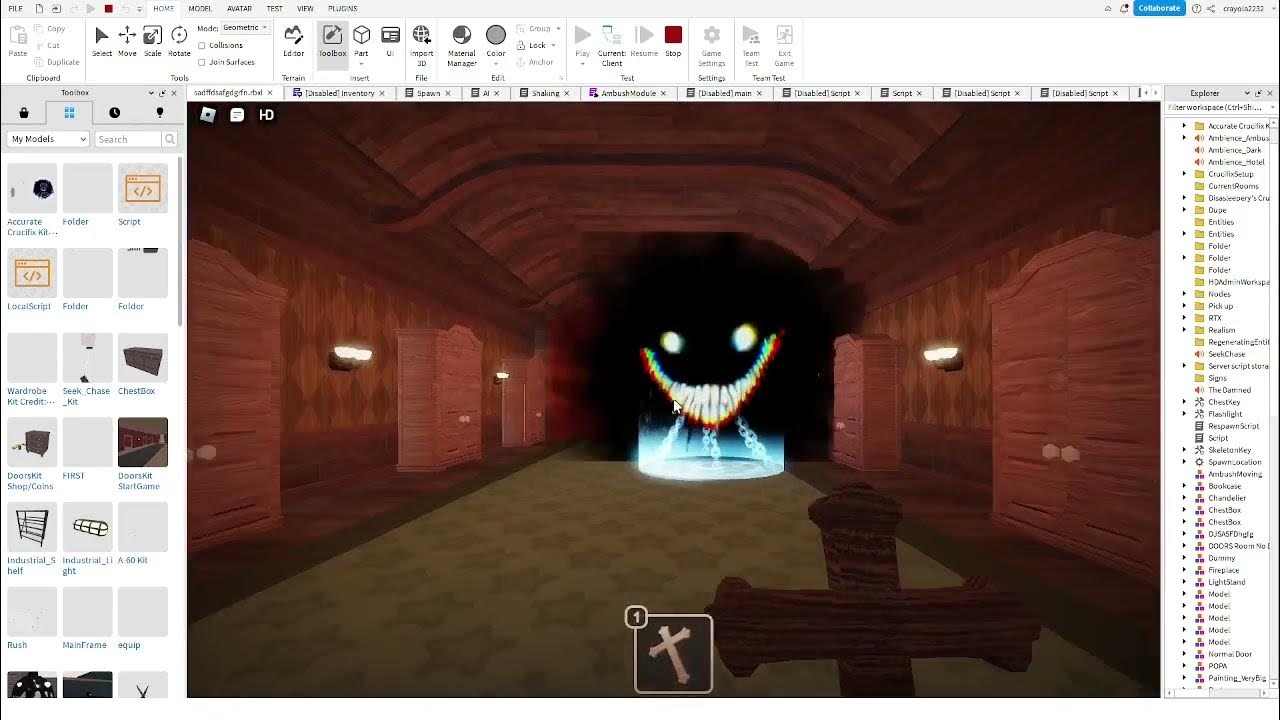Image resolution: width=1280 pixels, height=720 pixels.
Task: Open Roblox menu in game viewport
Action: pos(207,115)
